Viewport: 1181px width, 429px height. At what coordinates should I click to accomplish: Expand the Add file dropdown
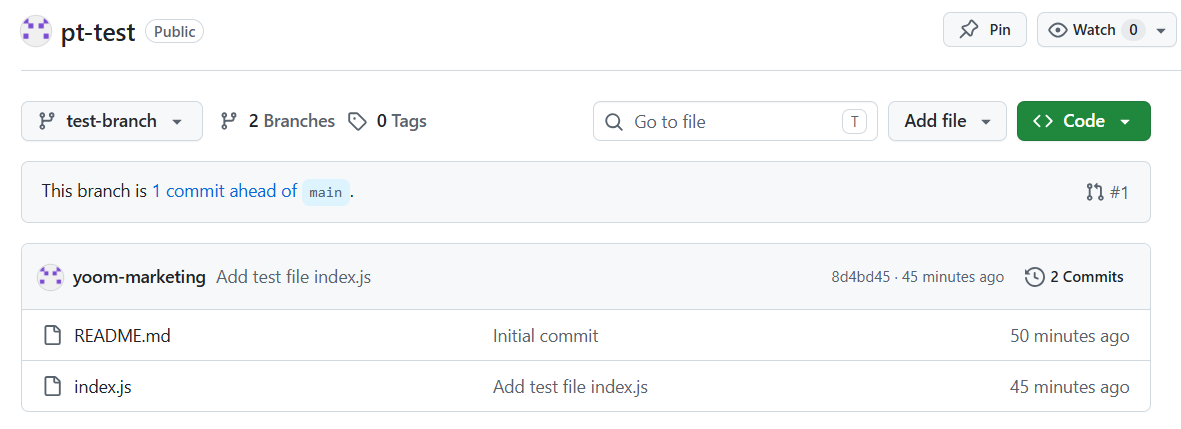(x=947, y=121)
